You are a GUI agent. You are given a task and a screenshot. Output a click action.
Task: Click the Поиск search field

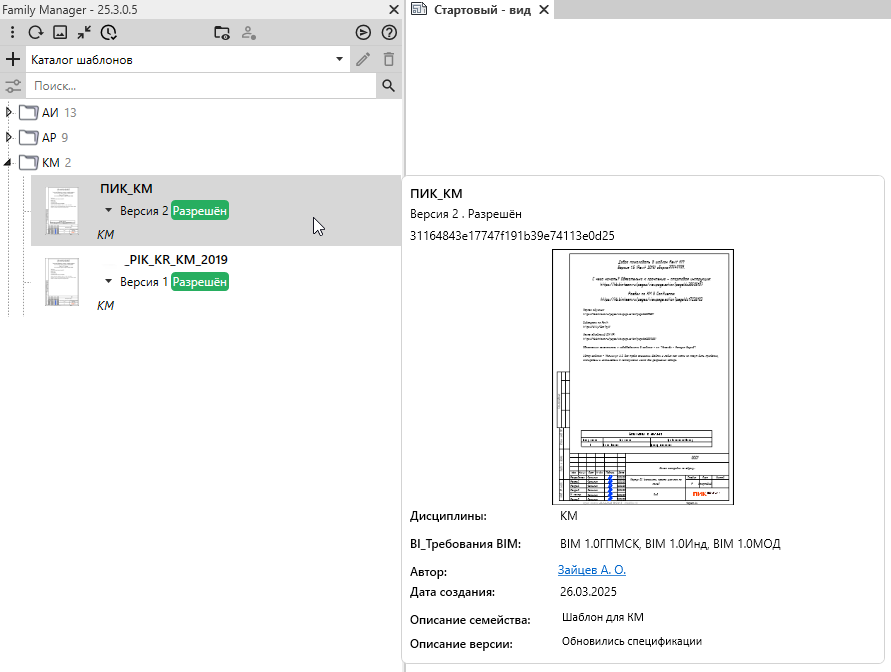[x=201, y=86]
